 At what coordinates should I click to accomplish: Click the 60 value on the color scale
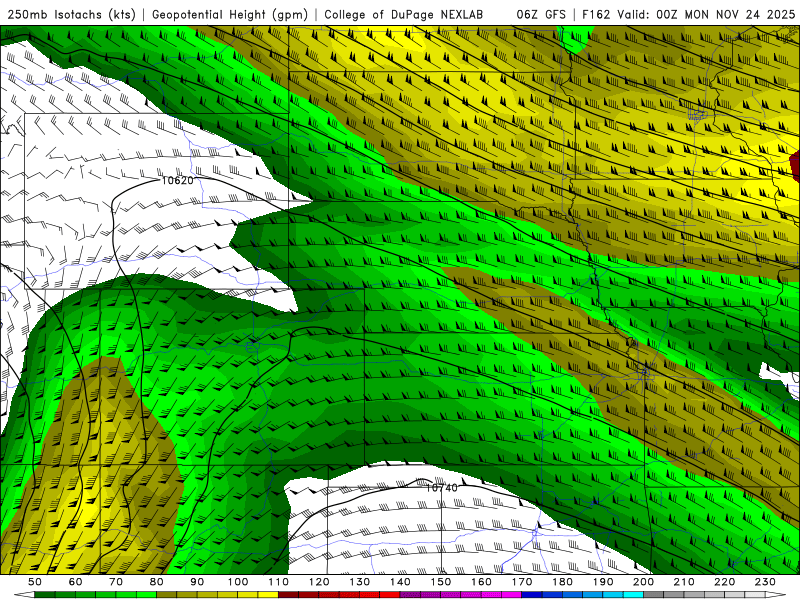(x=76, y=582)
